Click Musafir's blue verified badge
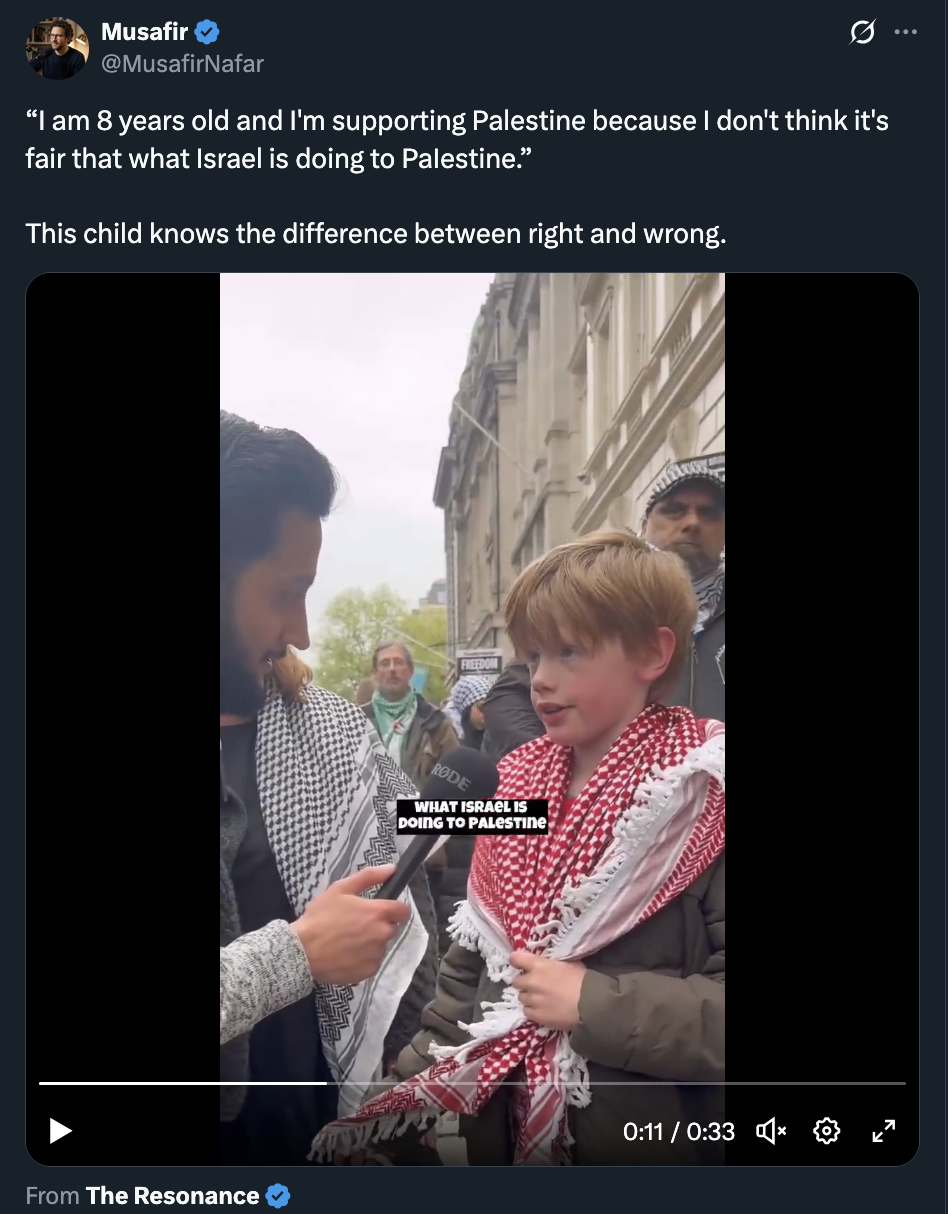This screenshot has width=948, height=1214. (x=207, y=33)
